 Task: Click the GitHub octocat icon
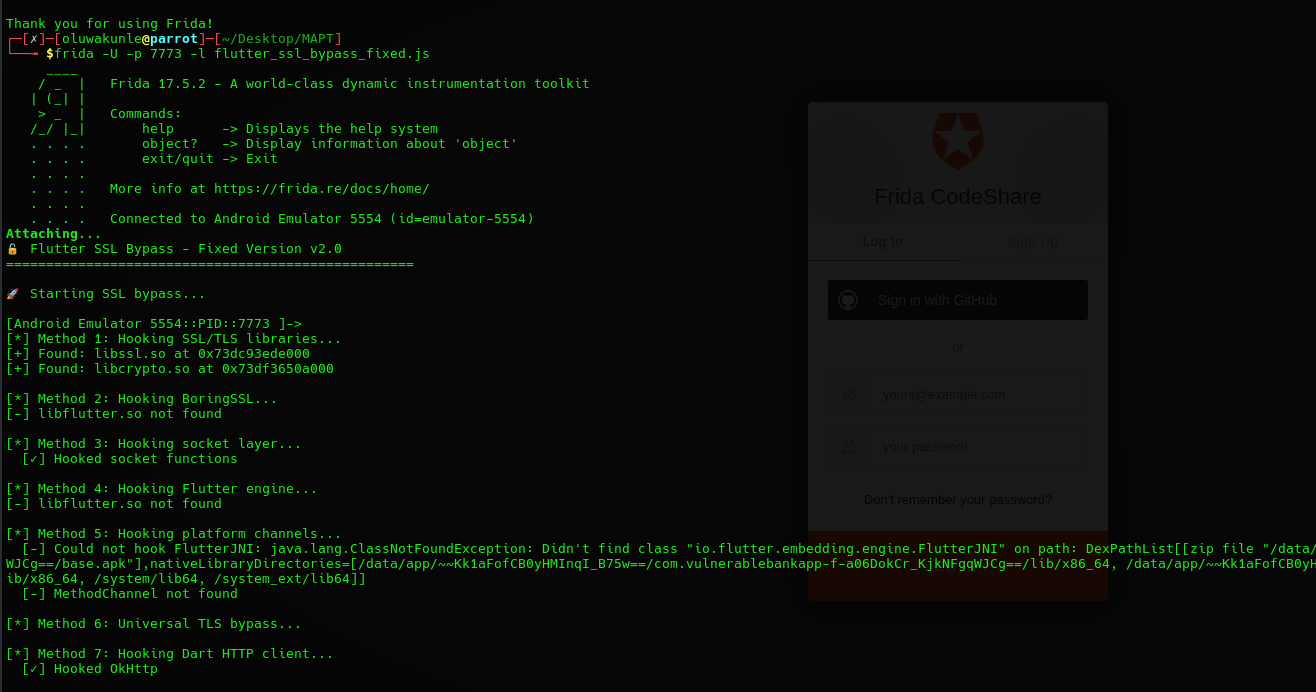[848, 300]
